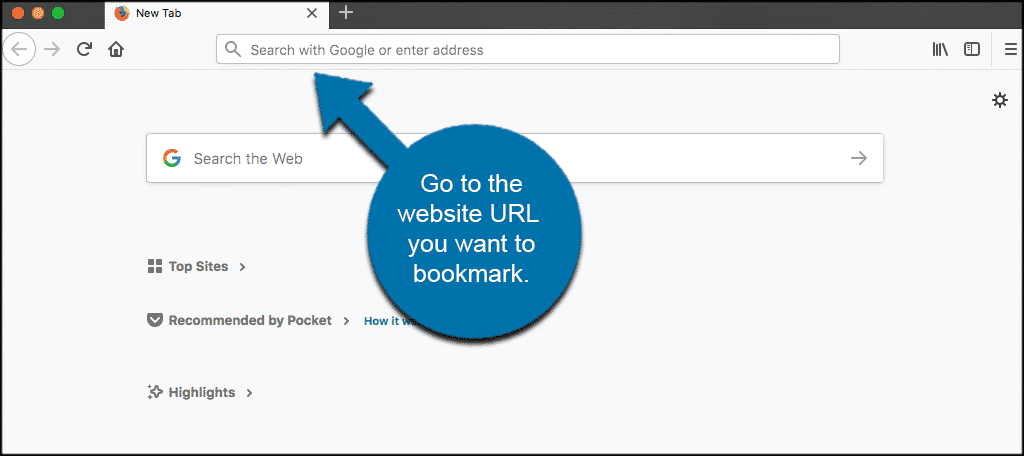The width and height of the screenshot is (1024, 456).
Task: Click the address bar magnifier icon
Action: point(232,49)
